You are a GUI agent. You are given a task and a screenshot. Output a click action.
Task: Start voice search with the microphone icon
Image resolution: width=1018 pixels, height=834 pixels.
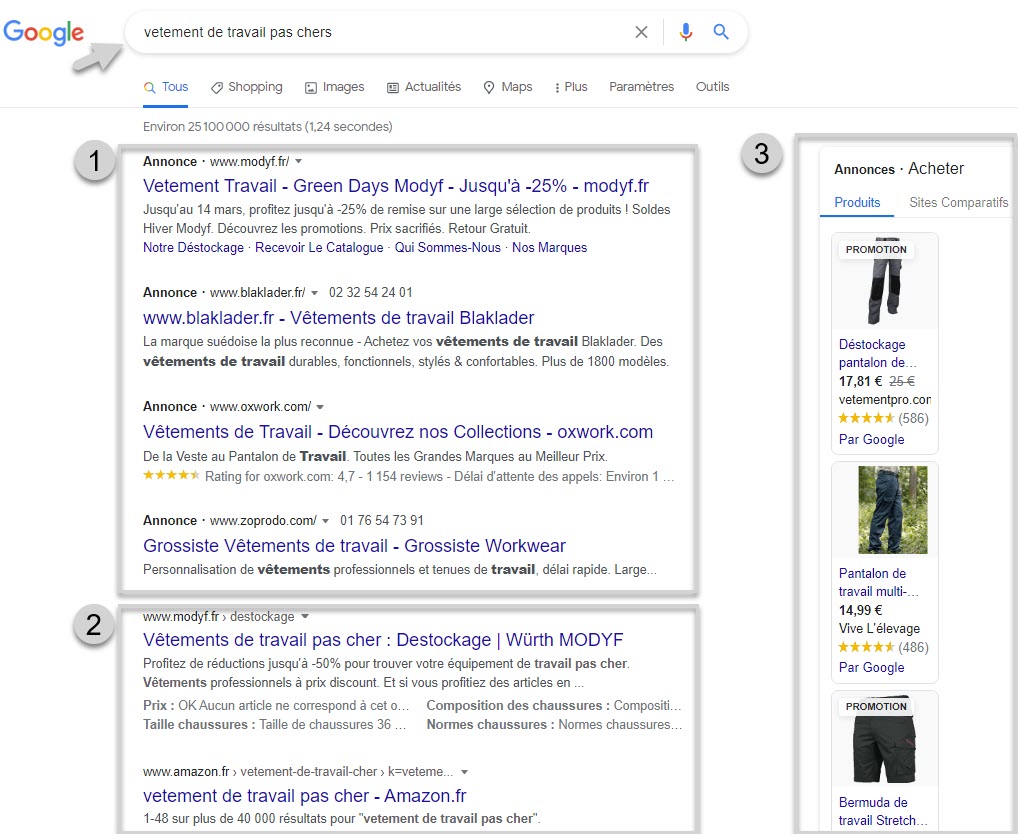coord(686,32)
